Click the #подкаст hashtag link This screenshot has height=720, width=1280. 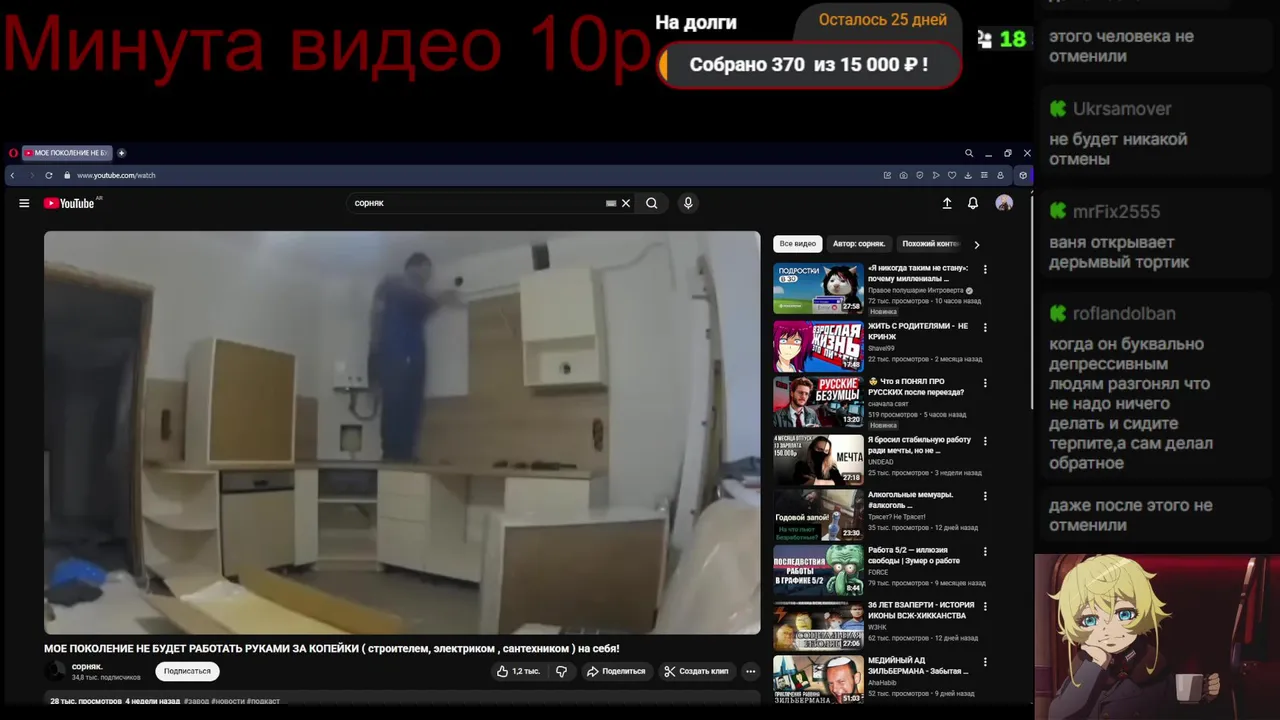click(x=264, y=701)
